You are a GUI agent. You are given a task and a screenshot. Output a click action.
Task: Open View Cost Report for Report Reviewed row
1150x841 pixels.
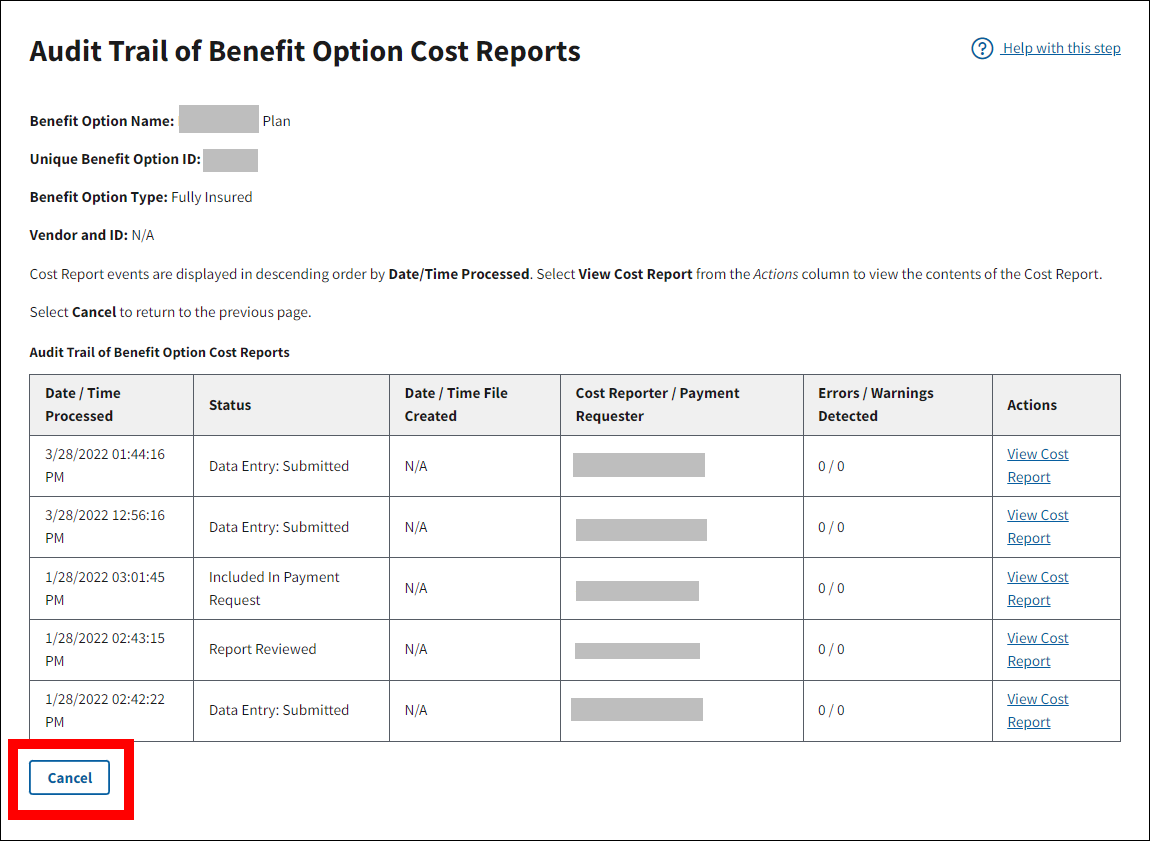1037,649
